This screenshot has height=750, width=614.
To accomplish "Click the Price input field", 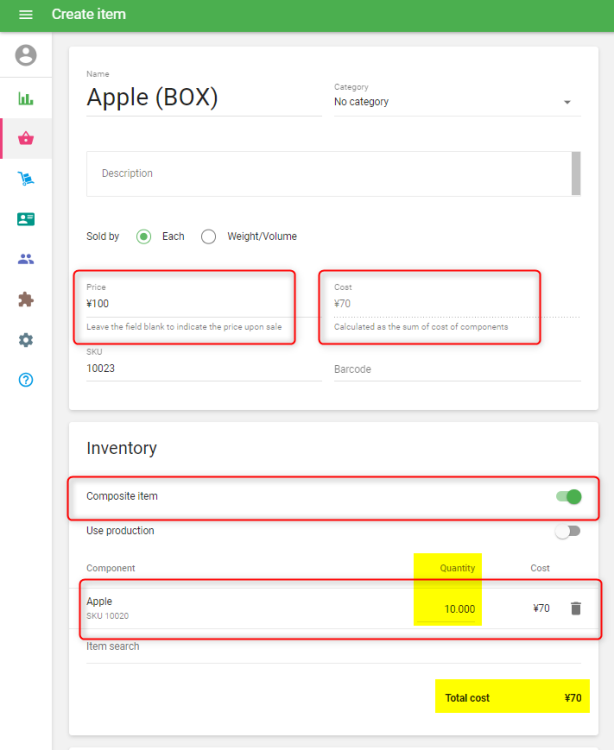I will pyautogui.click(x=185, y=304).
